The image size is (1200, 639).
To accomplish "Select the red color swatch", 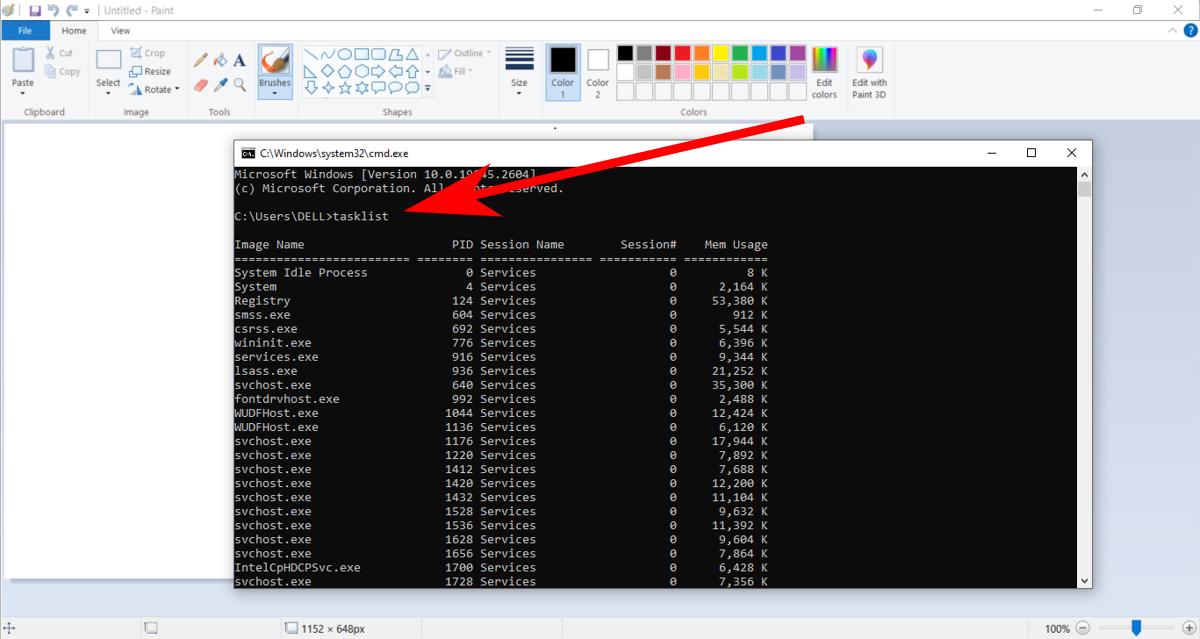I will tap(682, 52).
